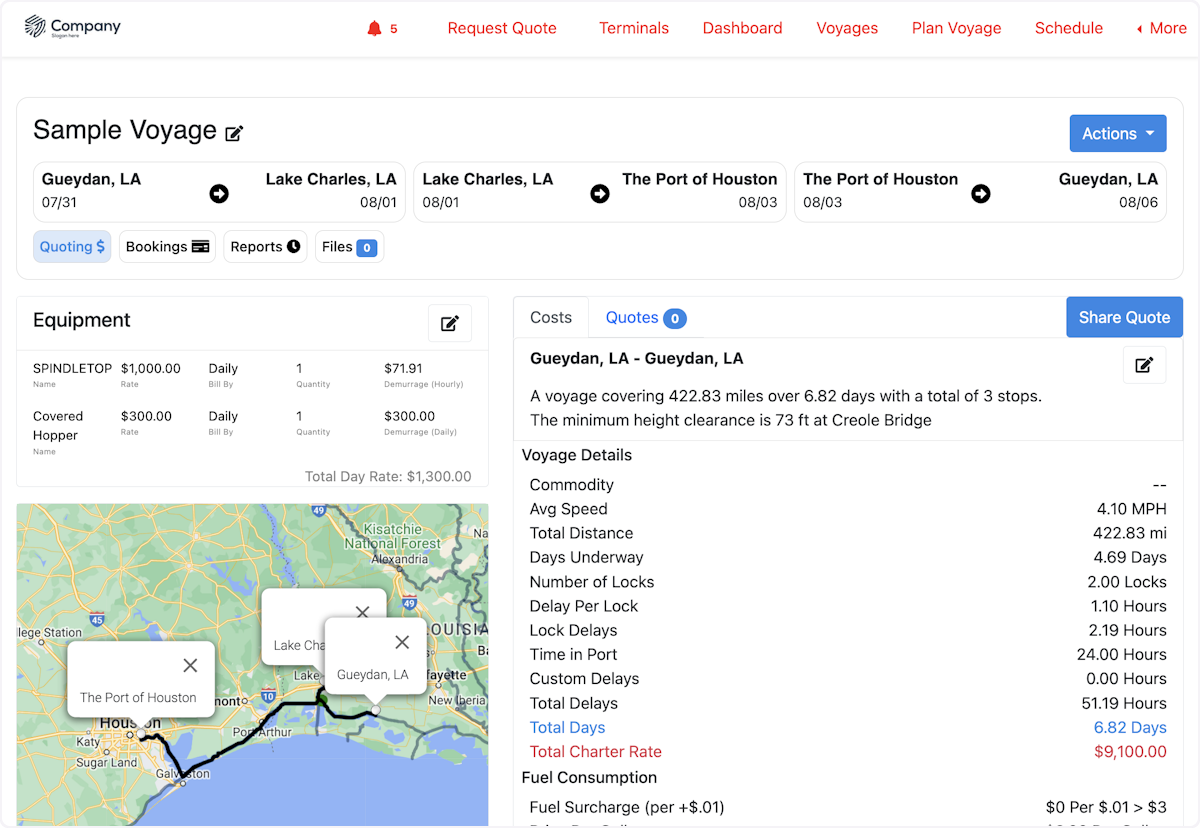
Task: Edit the Sample Voyage title pencil icon
Action: coord(234,133)
